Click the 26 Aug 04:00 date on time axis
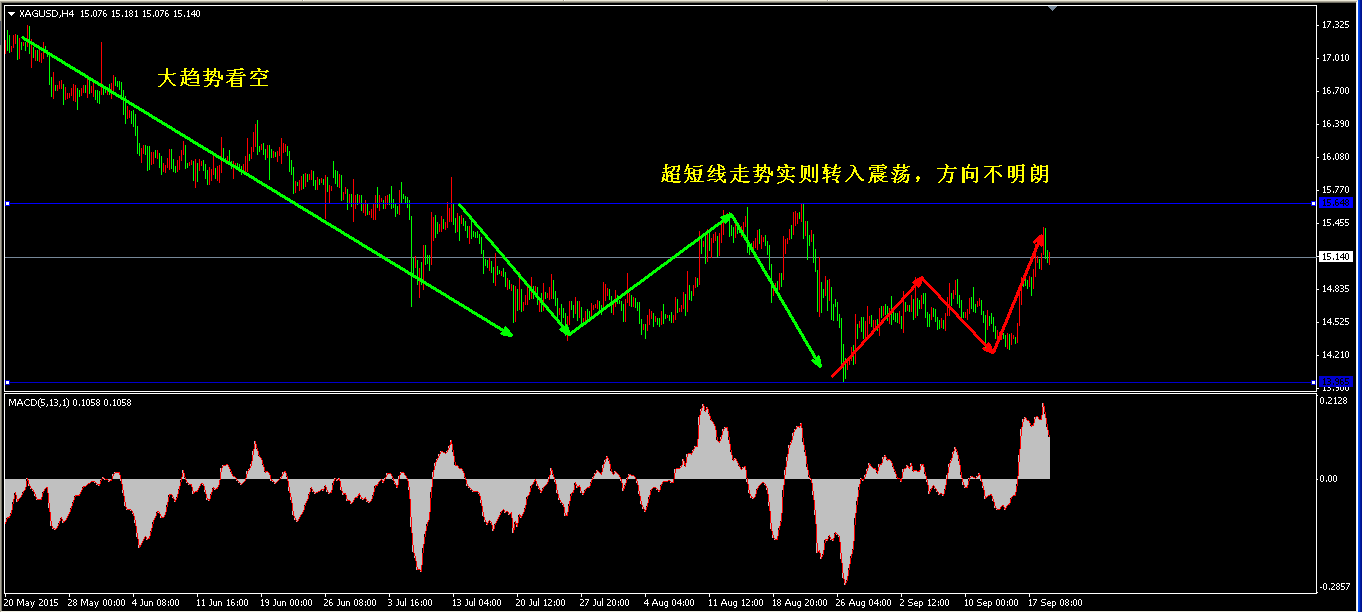 [x=864, y=603]
